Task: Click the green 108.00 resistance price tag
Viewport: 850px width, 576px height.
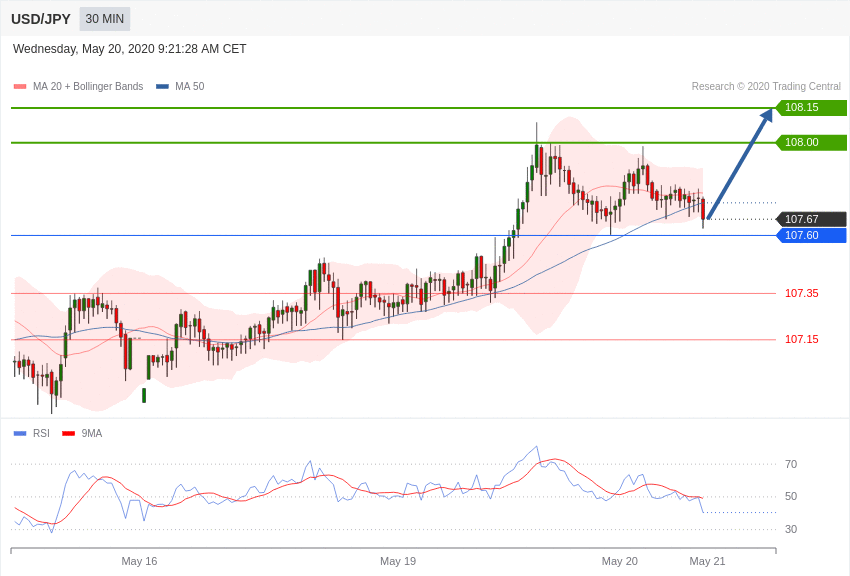Action: click(812, 143)
